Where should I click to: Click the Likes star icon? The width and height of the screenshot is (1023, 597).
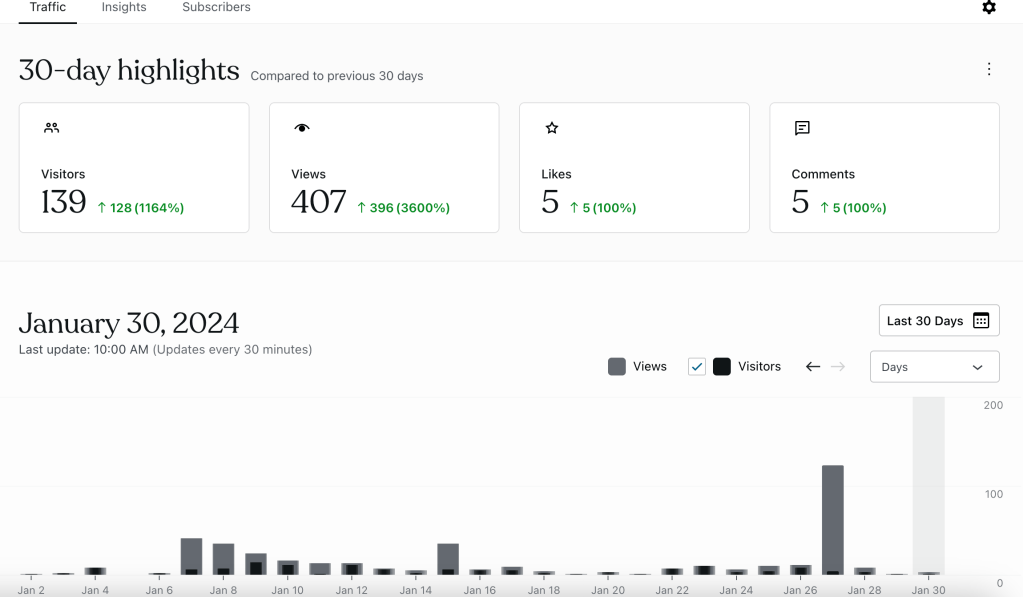point(552,128)
